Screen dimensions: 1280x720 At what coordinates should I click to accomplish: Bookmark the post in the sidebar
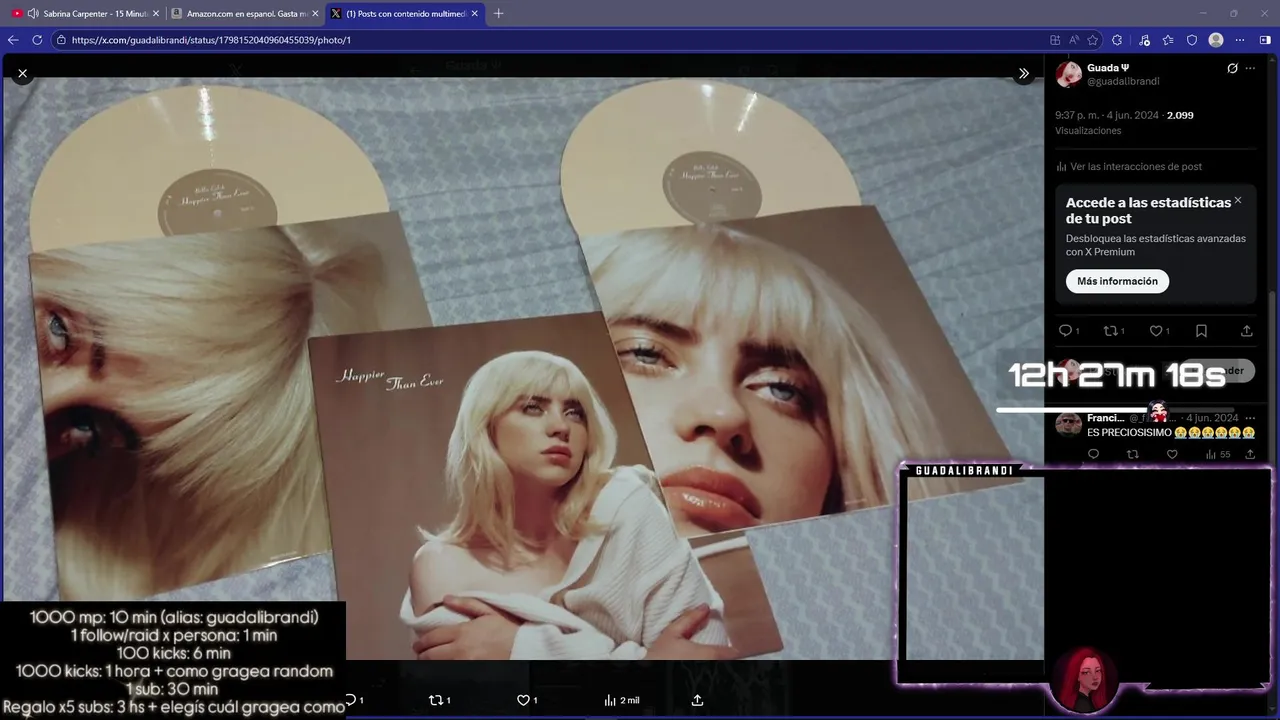(1201, 331)
